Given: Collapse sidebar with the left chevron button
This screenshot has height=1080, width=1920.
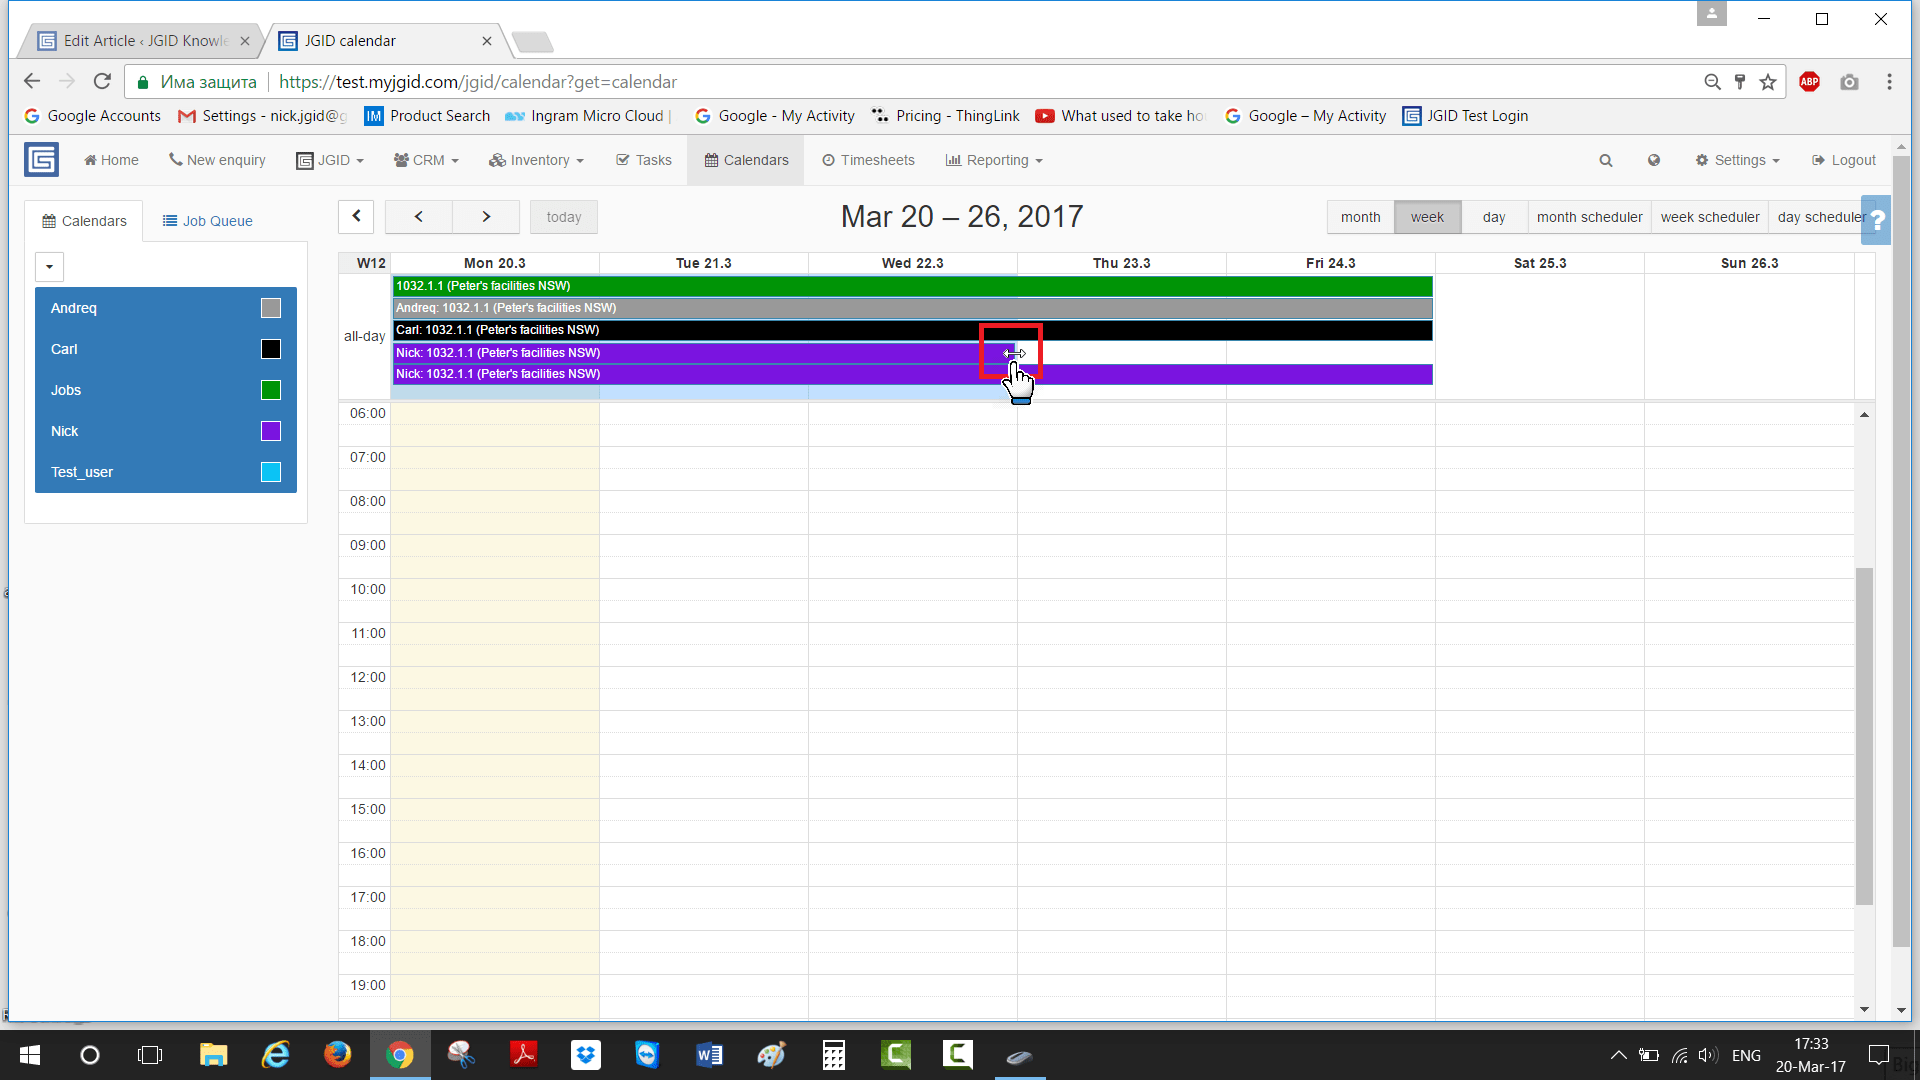Looking at the screenshot, I should [x=356, y=217].
